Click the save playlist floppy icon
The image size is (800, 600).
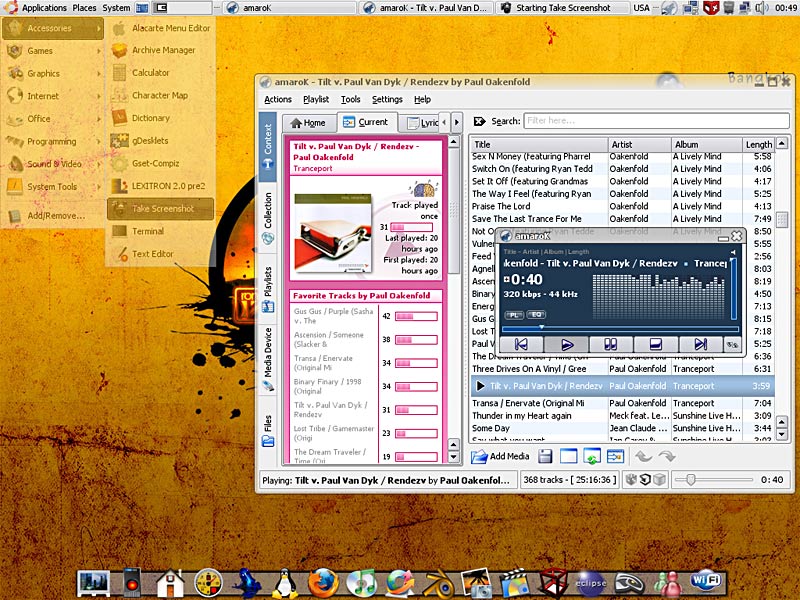(545, 456)
